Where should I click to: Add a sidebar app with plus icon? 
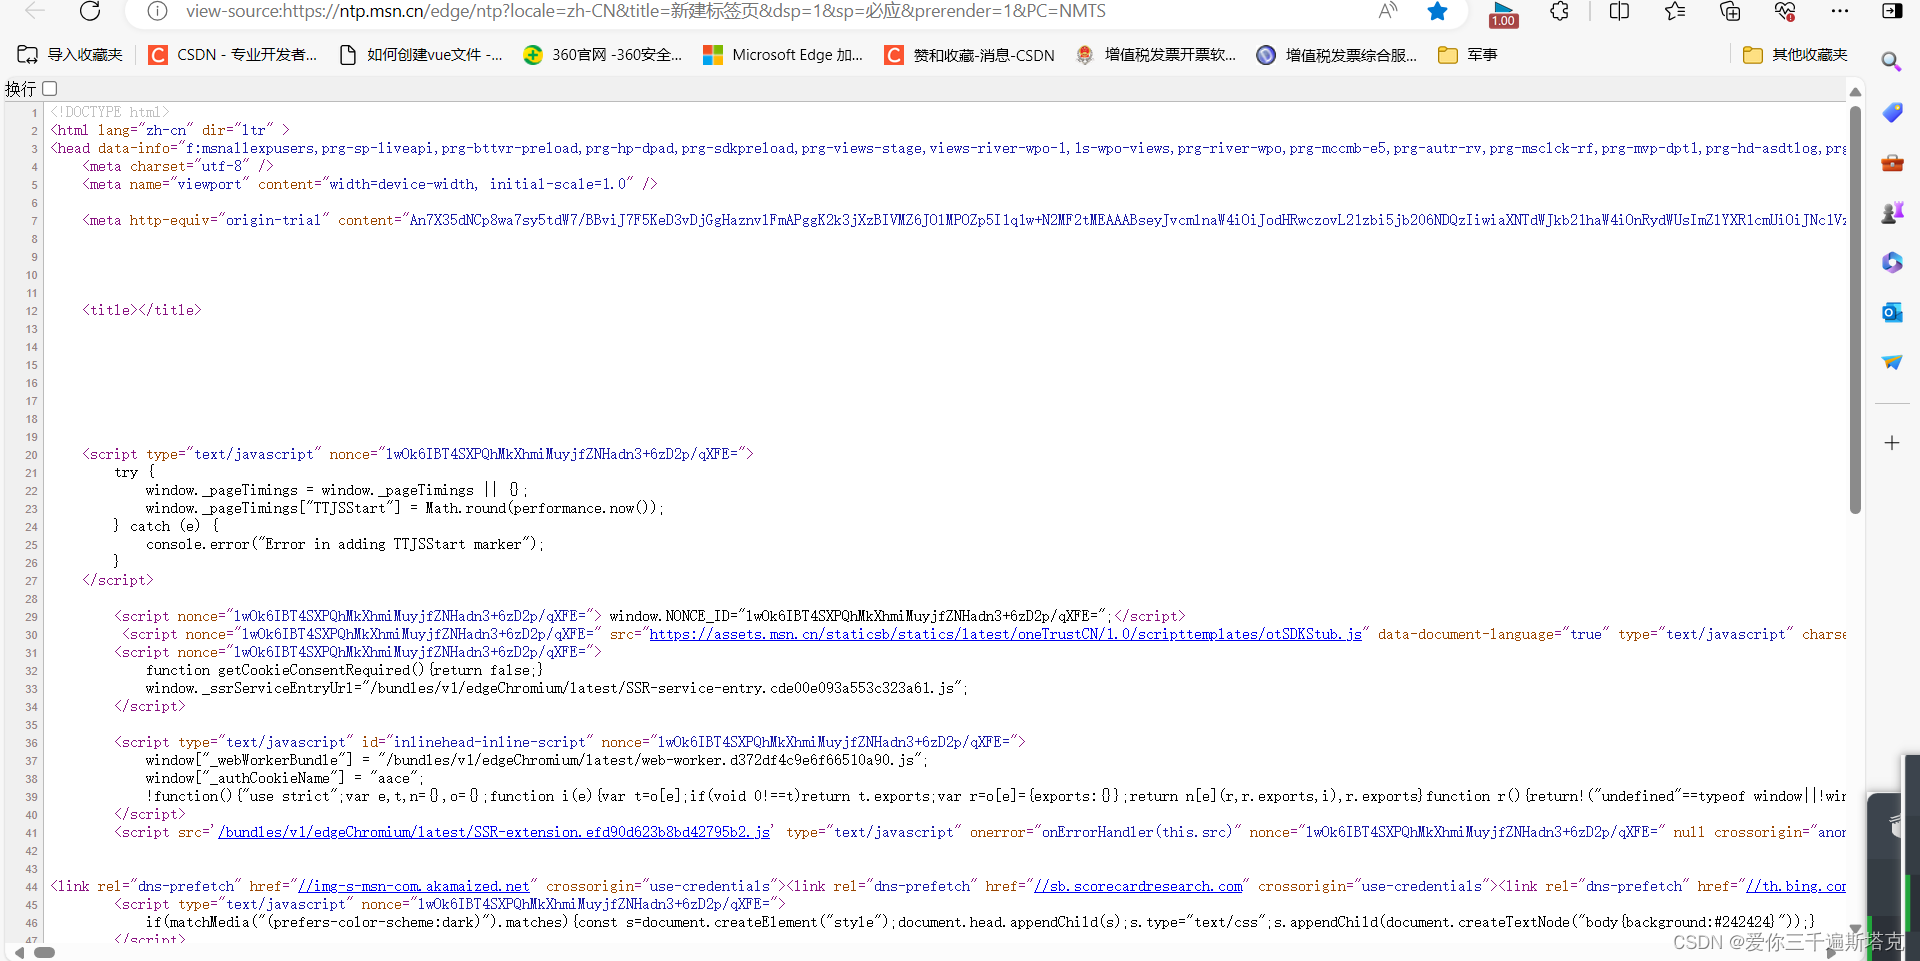pyautogui.click(x=1892, y=443)
